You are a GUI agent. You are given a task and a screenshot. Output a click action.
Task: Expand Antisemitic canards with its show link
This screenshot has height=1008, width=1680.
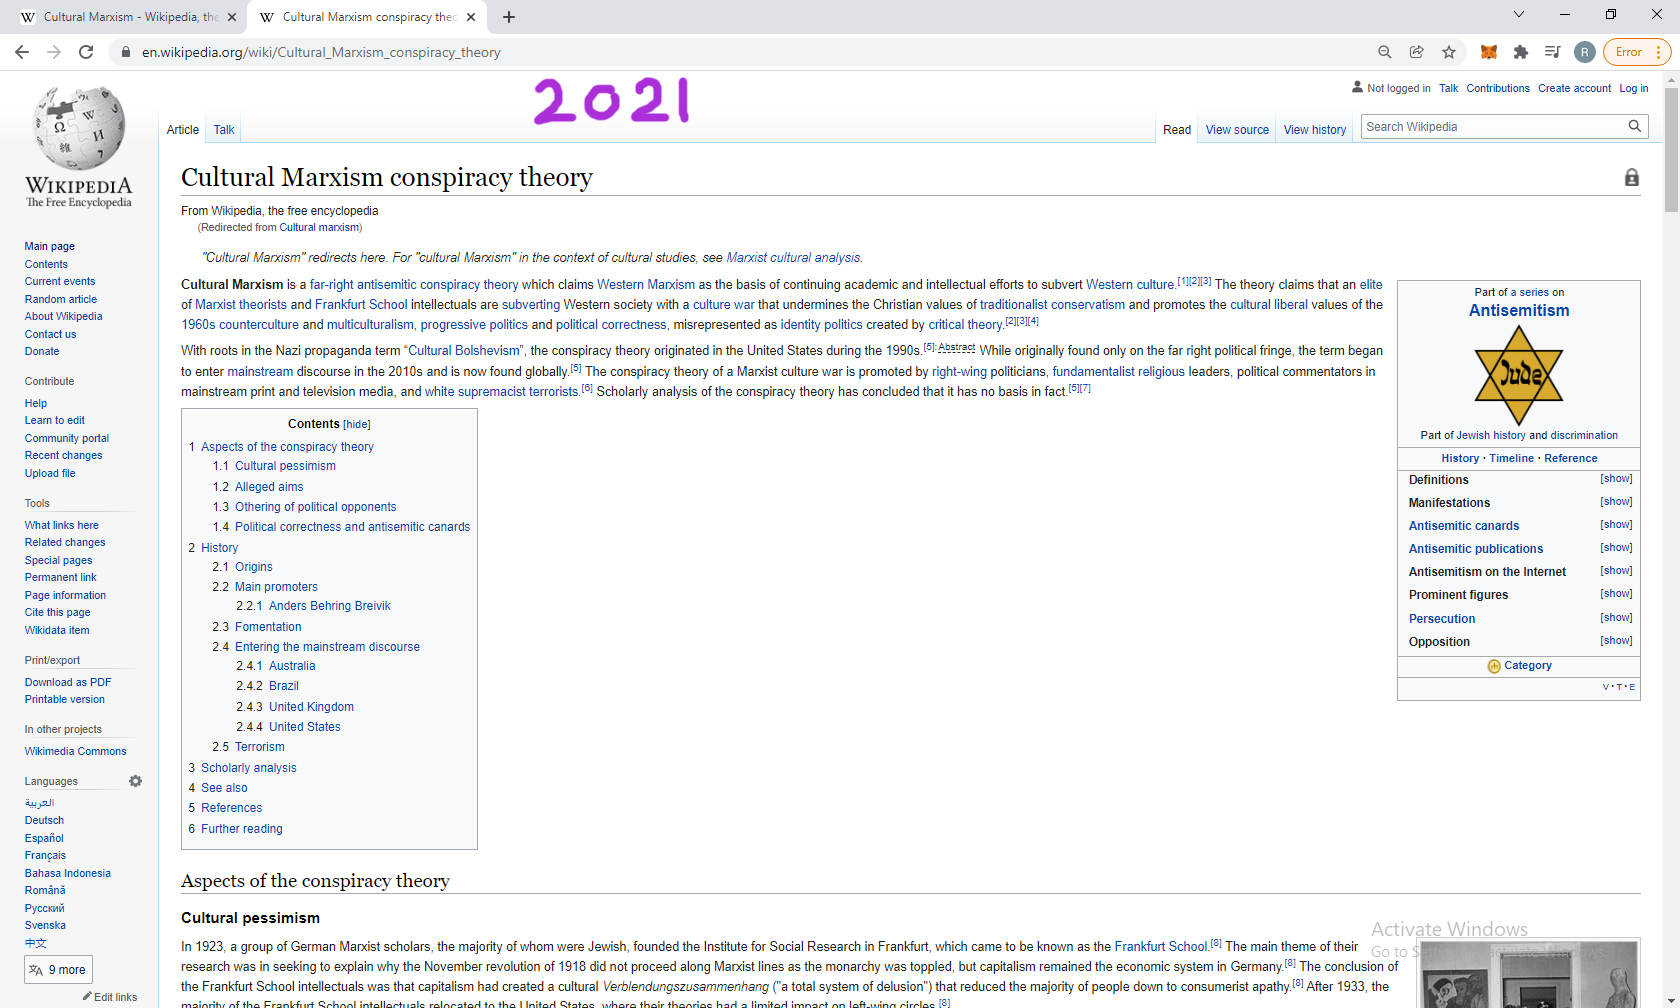(x=1616, y=525)
